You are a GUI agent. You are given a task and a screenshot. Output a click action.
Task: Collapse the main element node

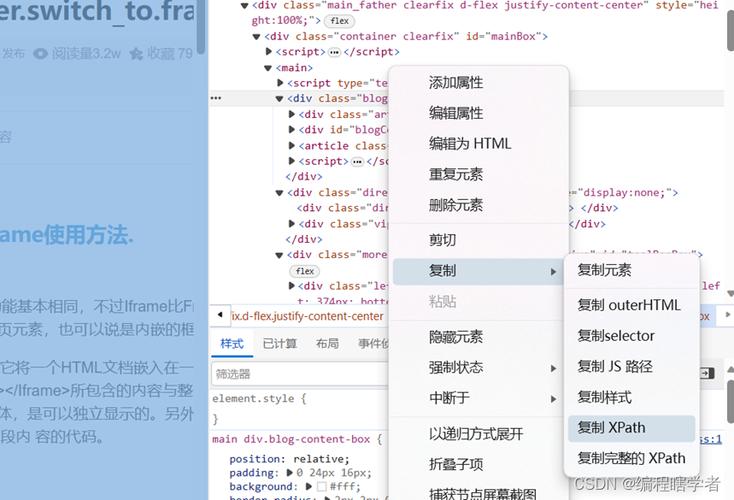[268, 68]
